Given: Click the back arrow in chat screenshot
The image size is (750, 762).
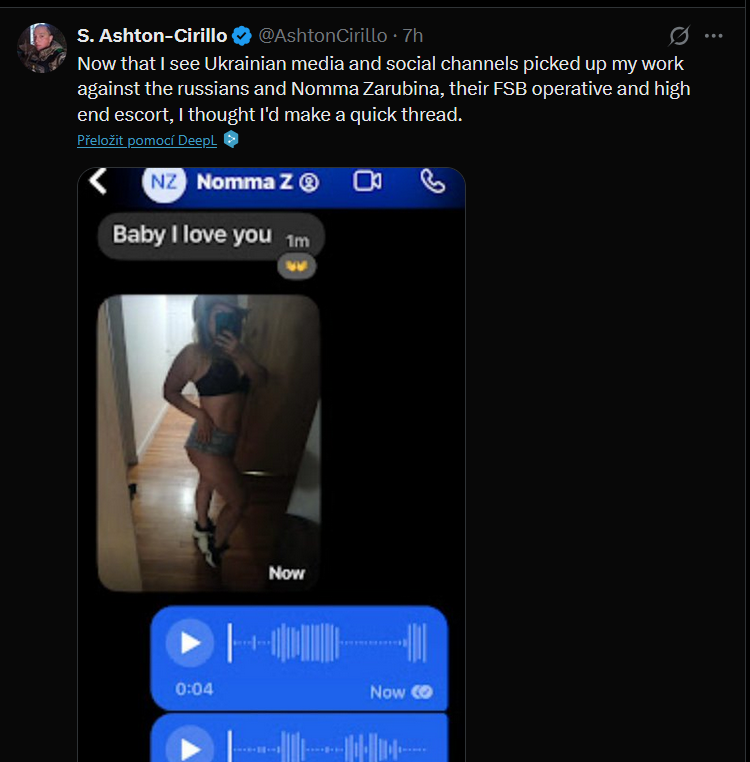Looking at the screenshot, I should [x=98, y=182].
